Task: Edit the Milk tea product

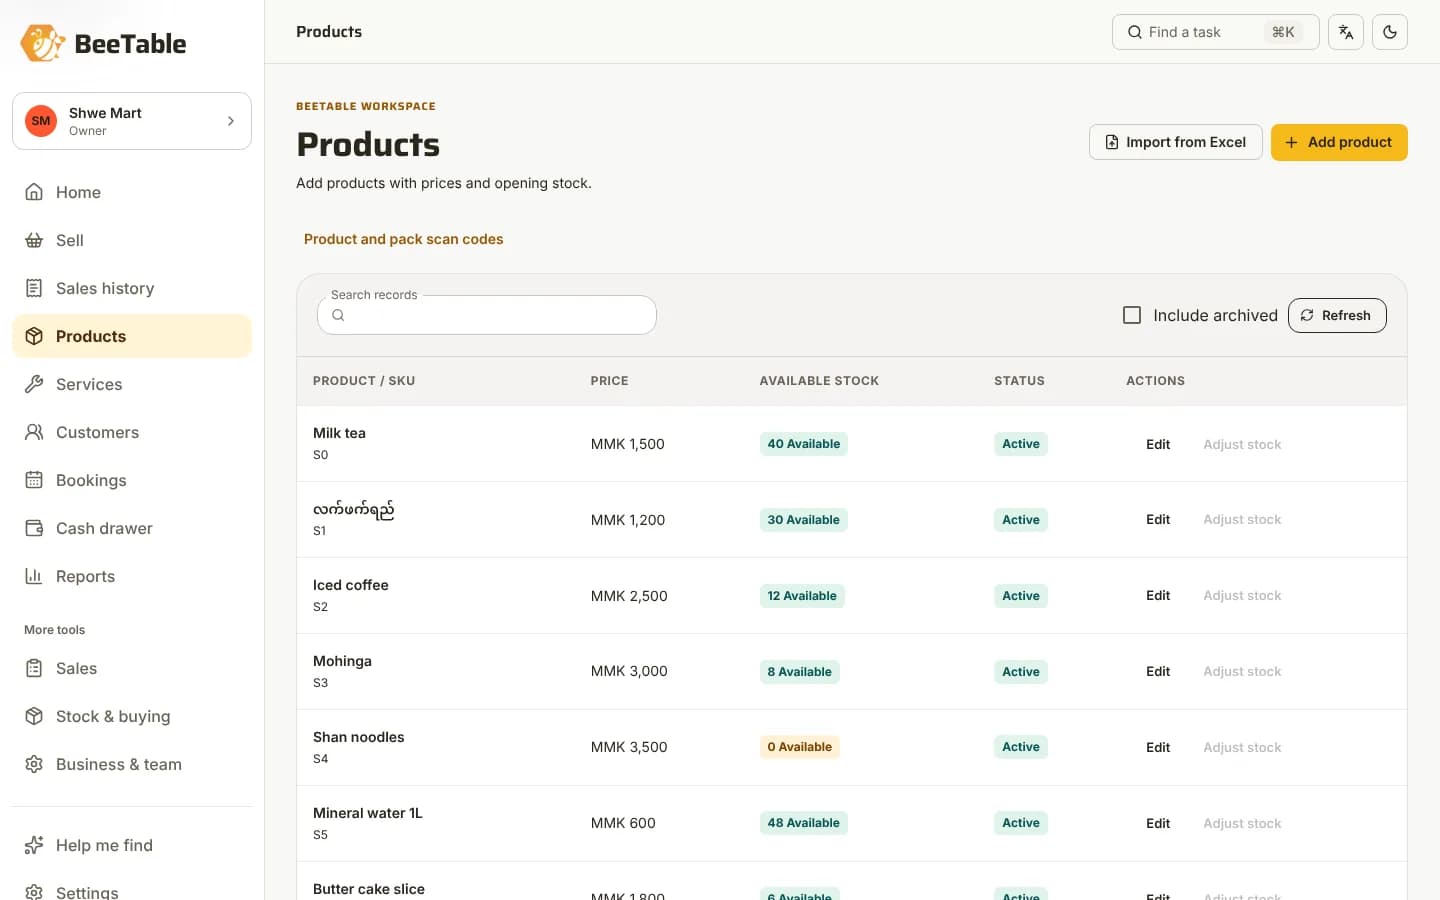Action: click(x=1158, y=444)
